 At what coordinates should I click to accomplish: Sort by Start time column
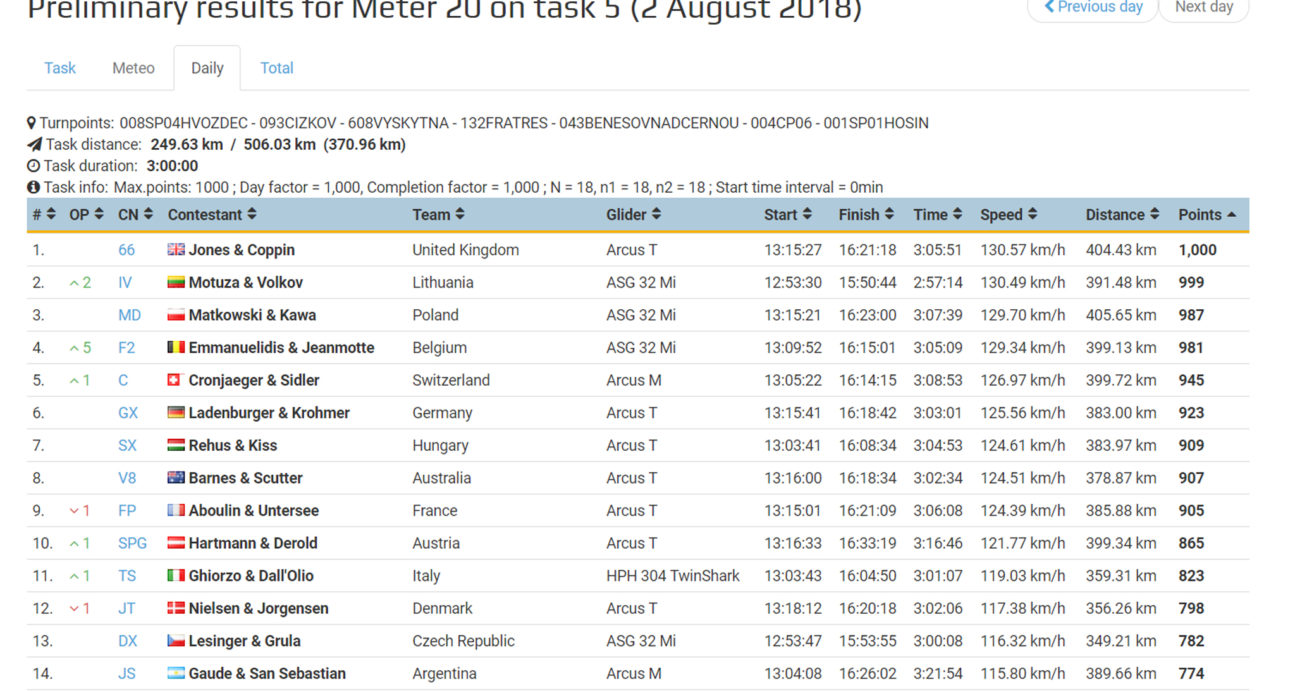[788, 215]
